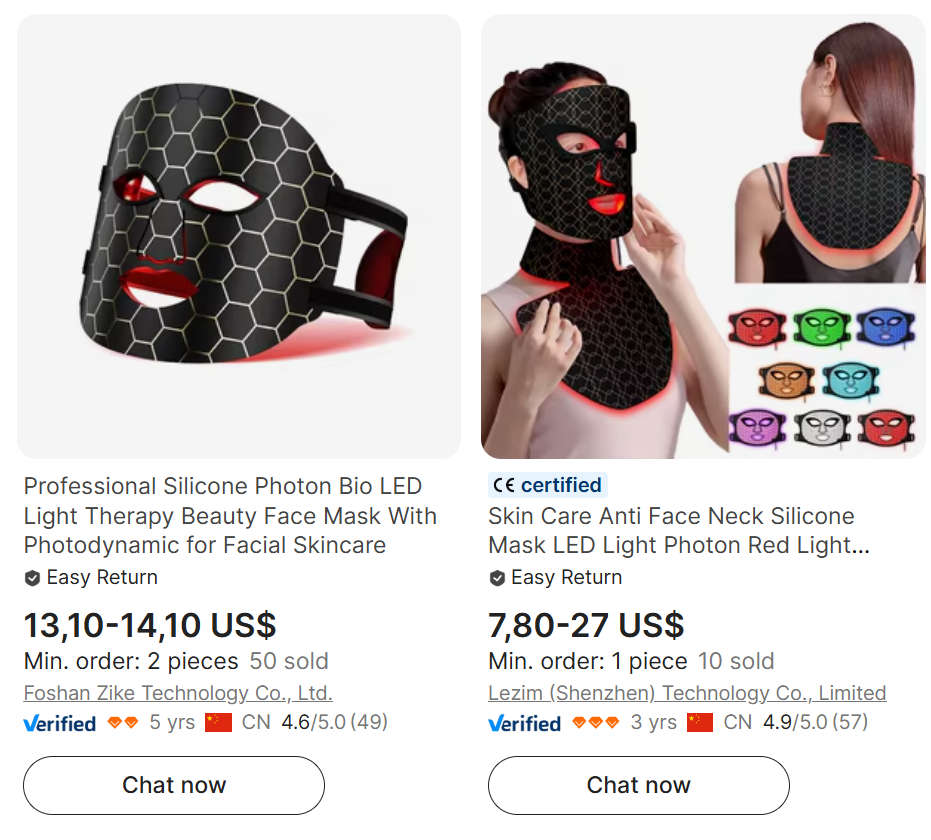The width and height of the screenshot is (931, 840).
Task: Click the Verified badge for Lezim Shenzhen Technology
Action: coord(524,723)
